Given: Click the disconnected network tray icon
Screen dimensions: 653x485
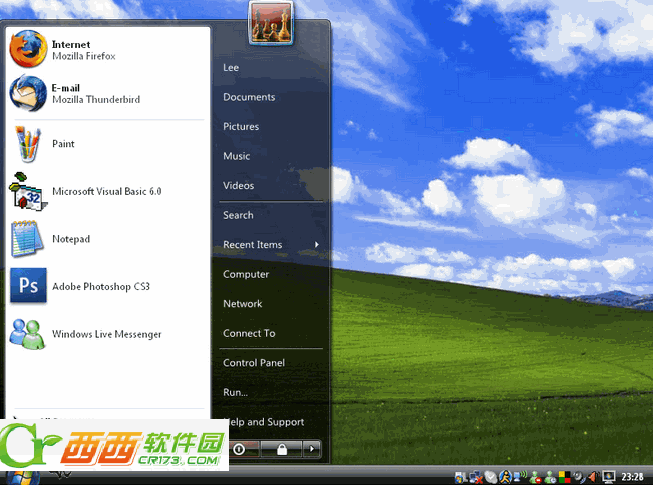Looking at the screenshot, I should (476, 477).
